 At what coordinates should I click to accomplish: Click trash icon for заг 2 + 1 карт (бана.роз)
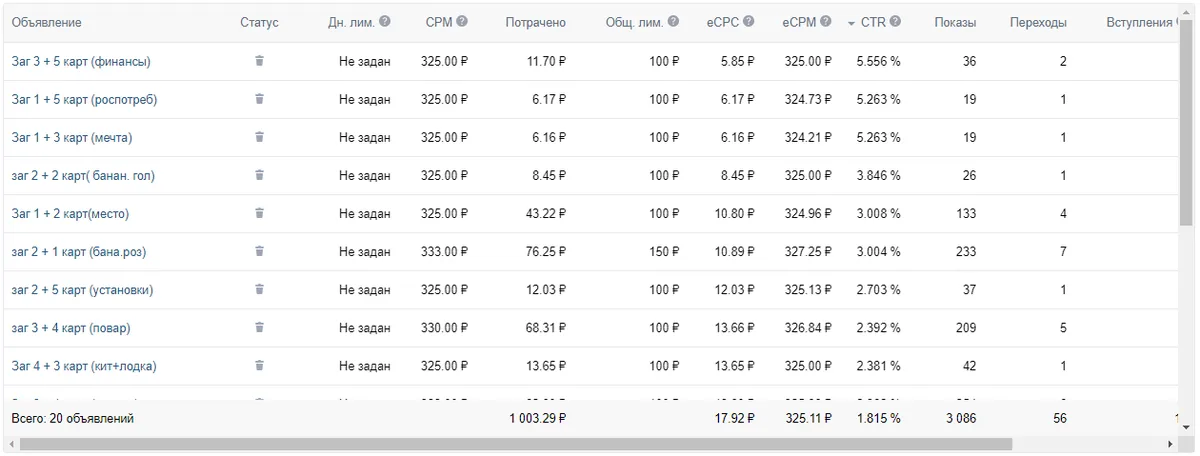259,251
